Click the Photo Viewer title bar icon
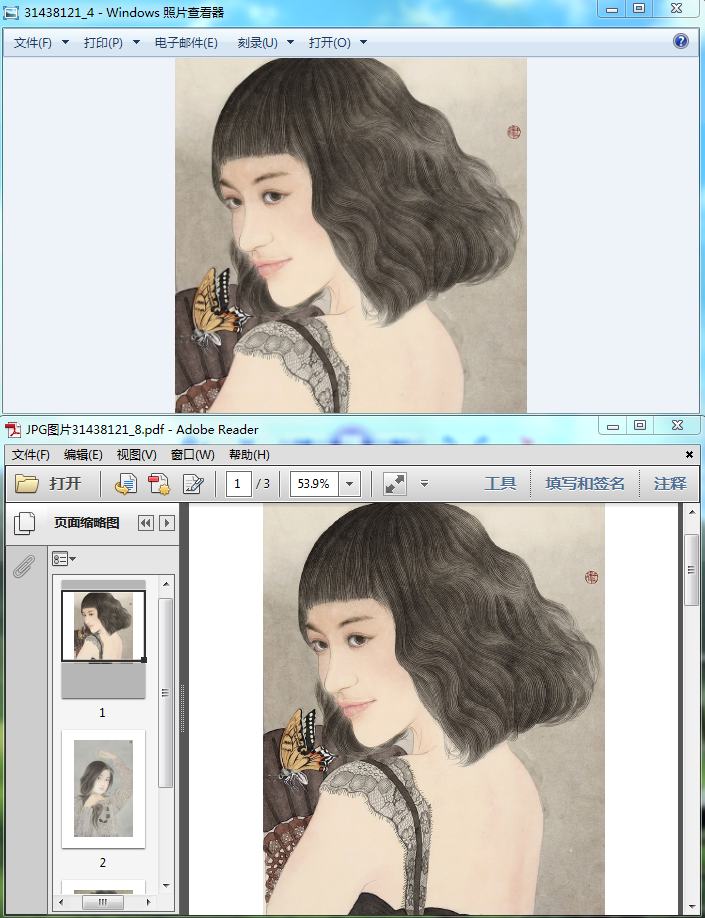 coord(12,12)
